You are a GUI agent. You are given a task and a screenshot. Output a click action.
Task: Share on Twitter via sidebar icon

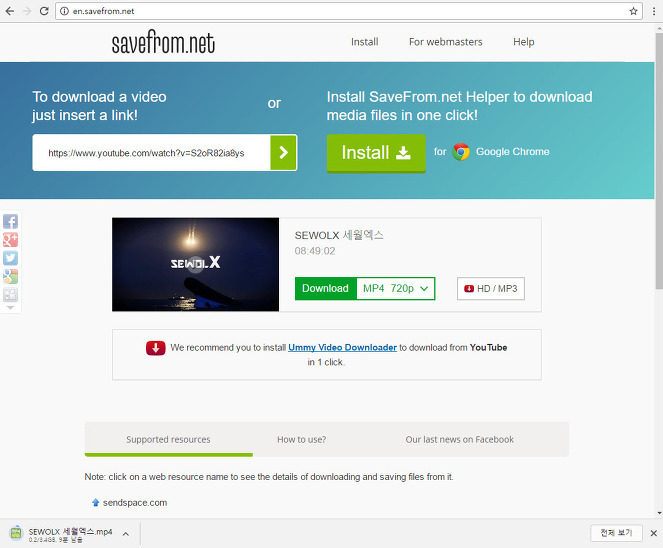[x=11, y=258]
